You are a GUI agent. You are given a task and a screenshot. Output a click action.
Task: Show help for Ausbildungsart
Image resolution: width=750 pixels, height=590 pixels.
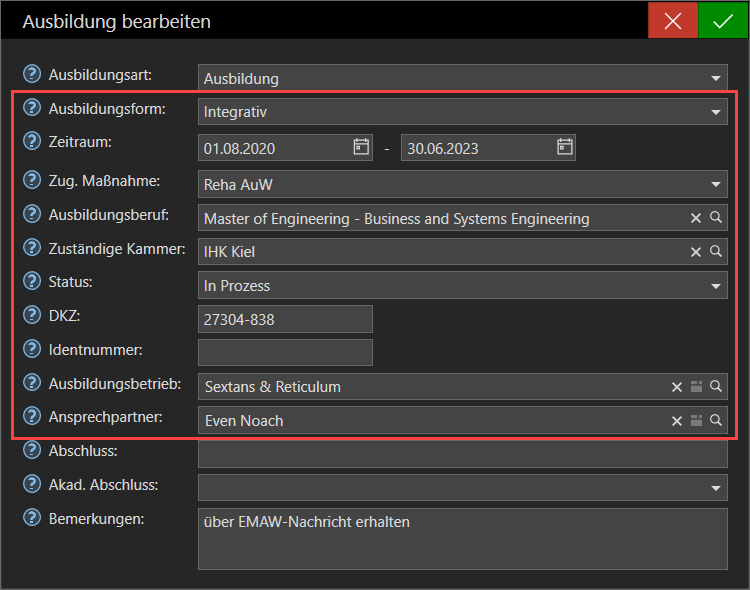click(31, 75)
